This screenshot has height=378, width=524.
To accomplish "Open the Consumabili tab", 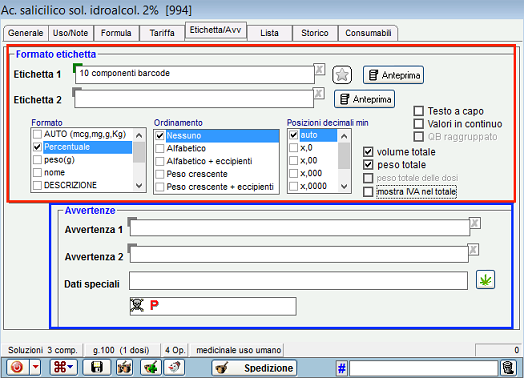I will 368,33.
